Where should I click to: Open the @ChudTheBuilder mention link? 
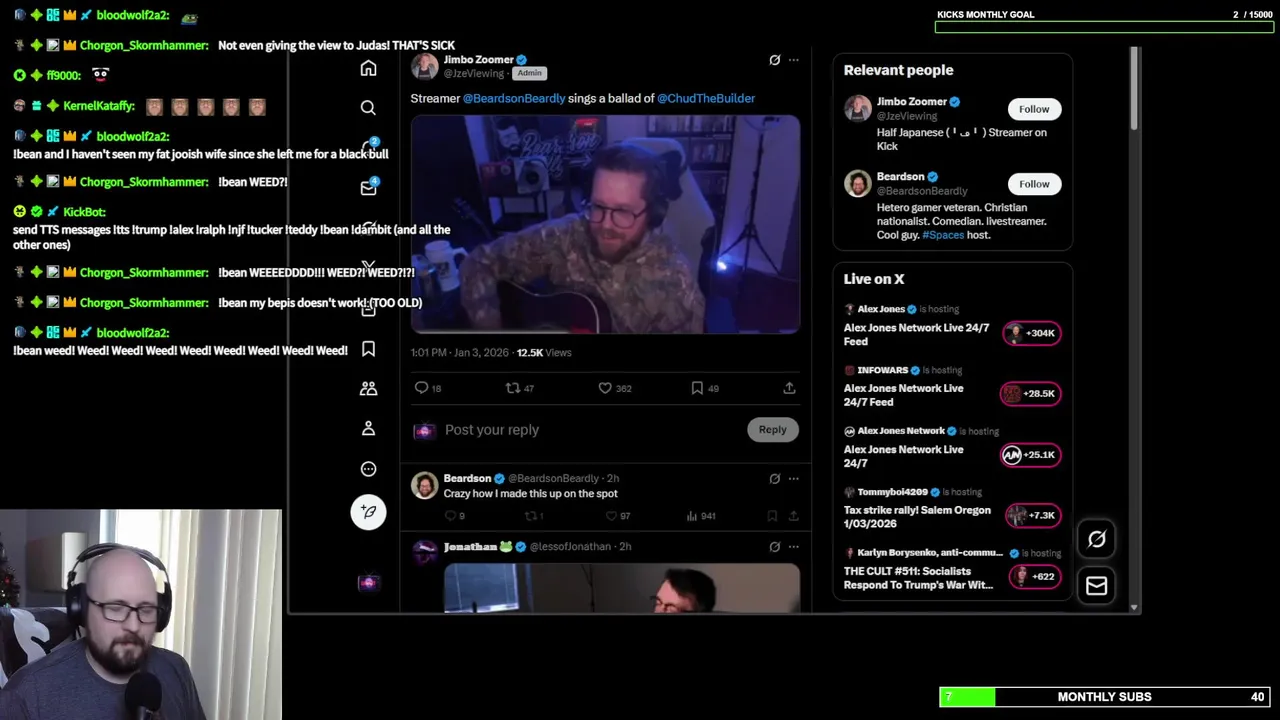[x=706, y=98]
